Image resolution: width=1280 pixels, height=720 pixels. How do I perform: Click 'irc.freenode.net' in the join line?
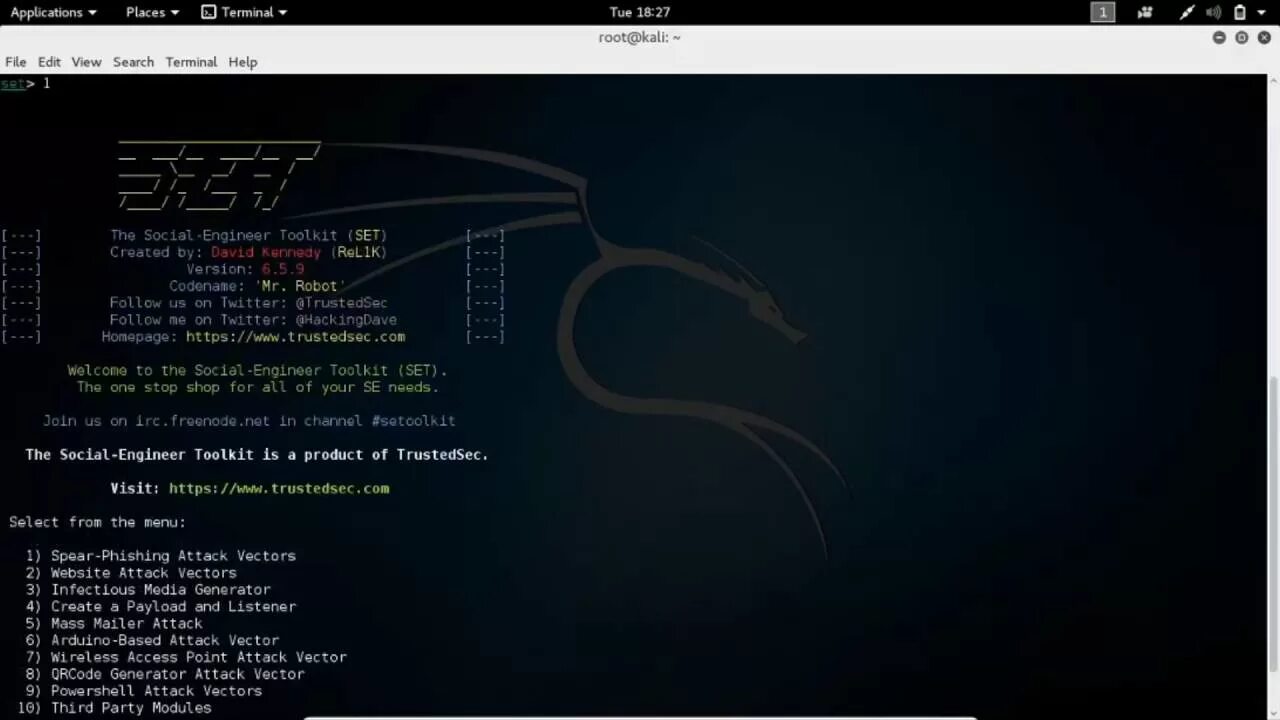[203, 421]
